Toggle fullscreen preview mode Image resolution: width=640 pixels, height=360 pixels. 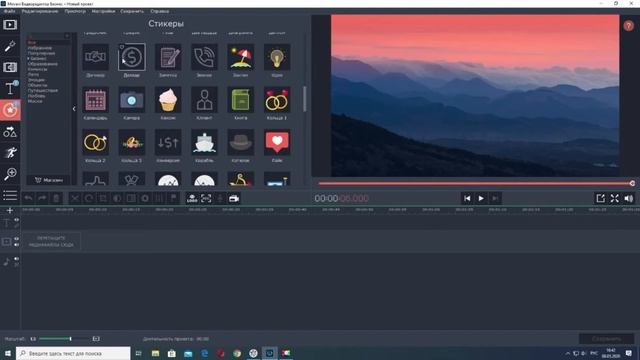point(615,198)
